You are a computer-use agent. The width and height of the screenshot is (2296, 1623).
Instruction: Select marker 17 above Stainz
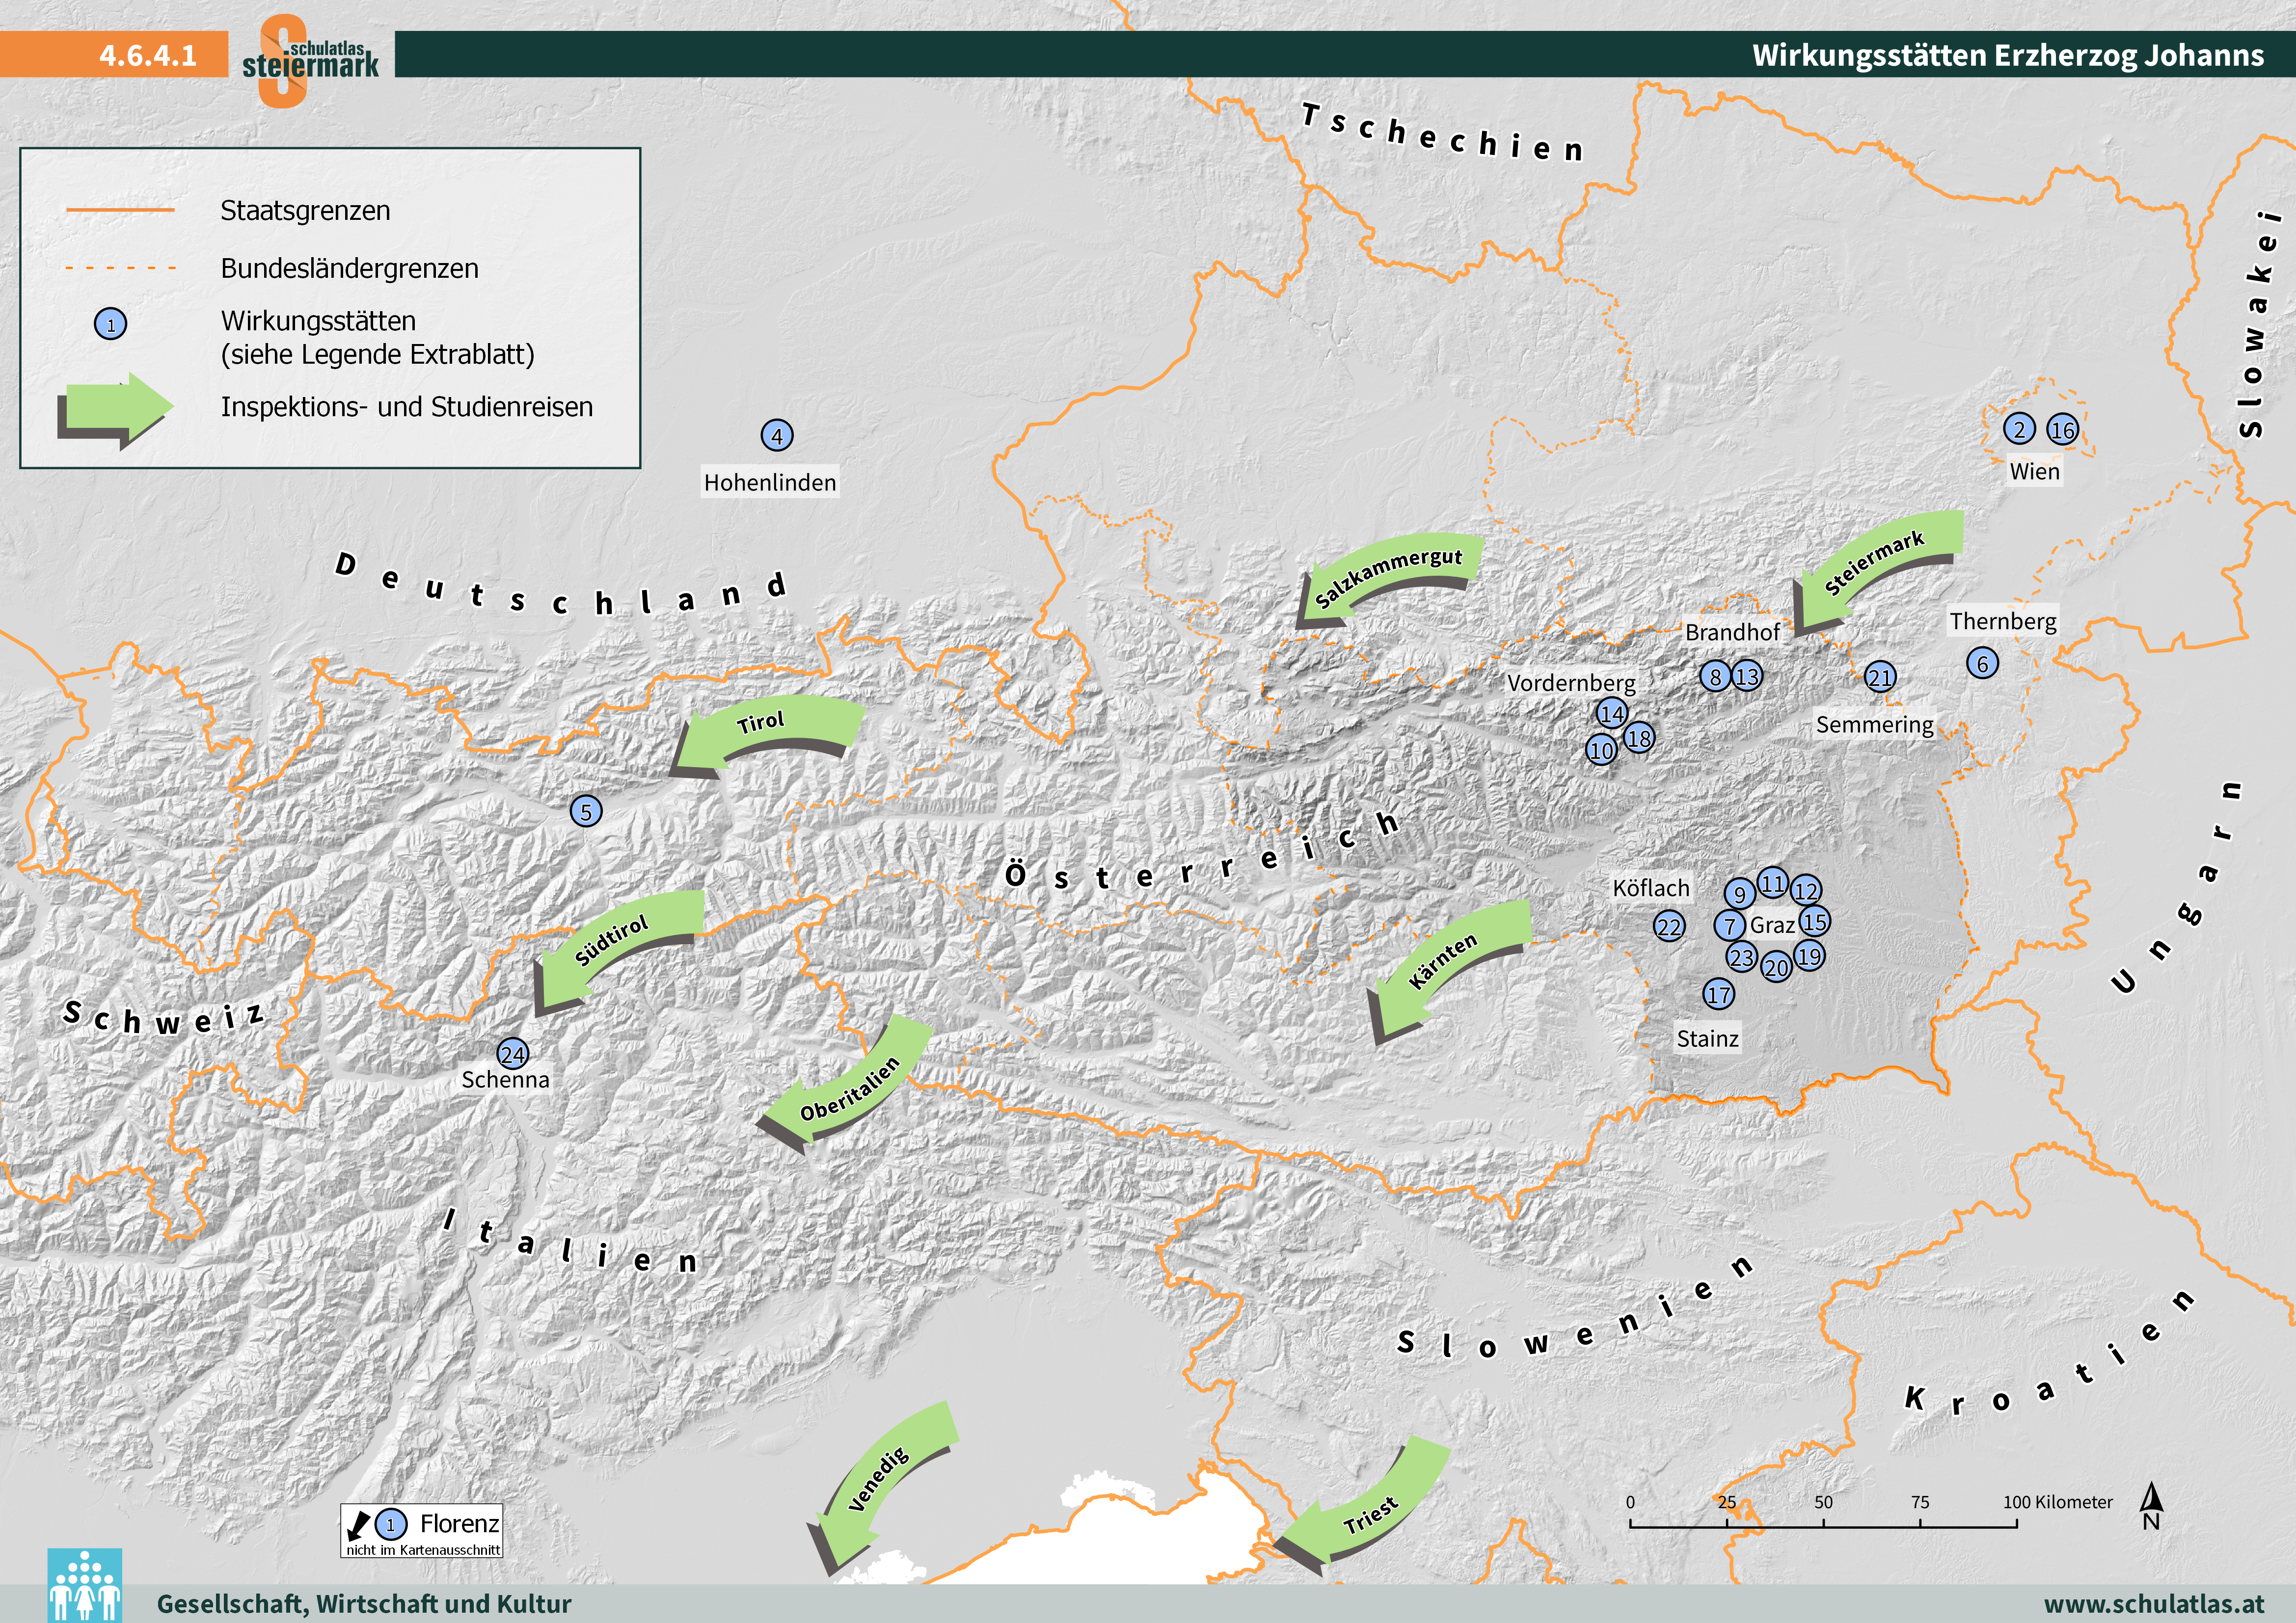click(x=1719, y=994)
